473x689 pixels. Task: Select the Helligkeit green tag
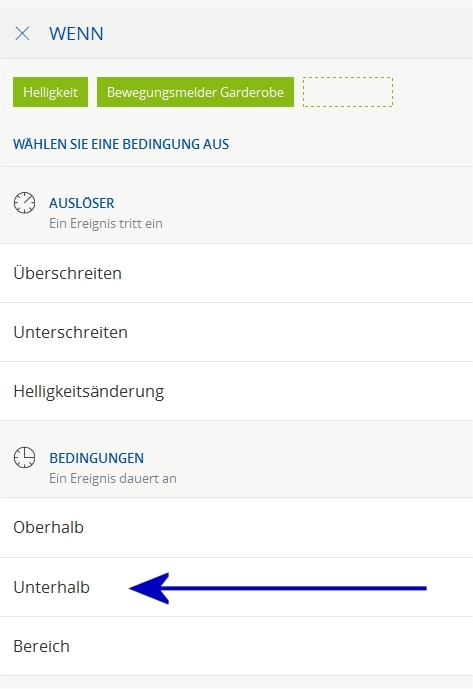click(51, 92)
